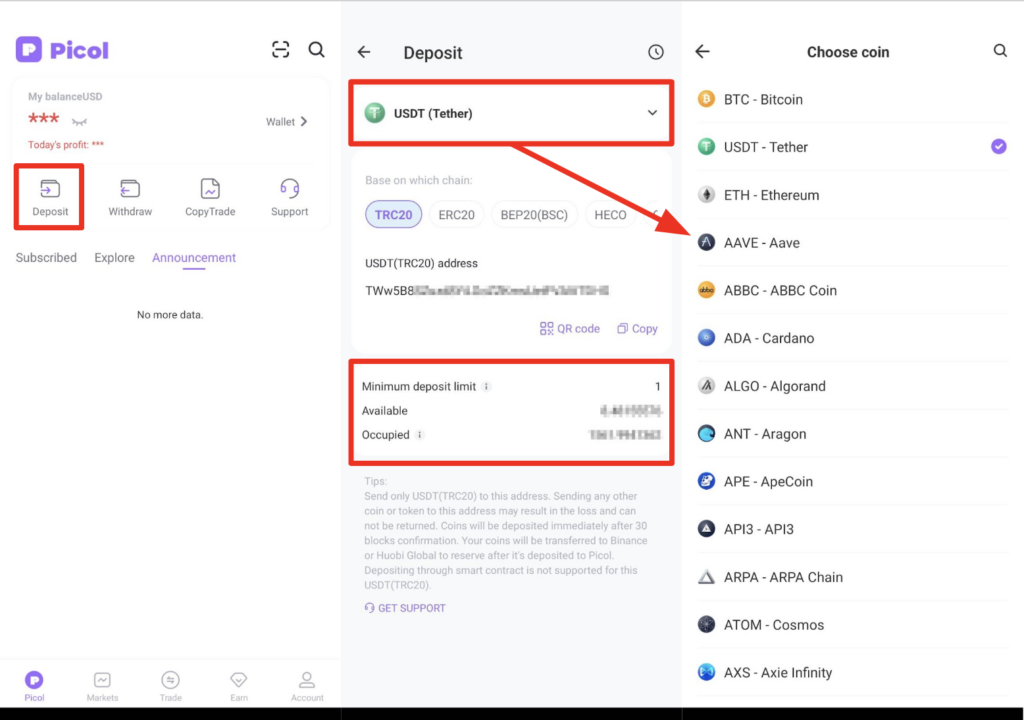Open deposit history clock icon

[x=656, y=52]
